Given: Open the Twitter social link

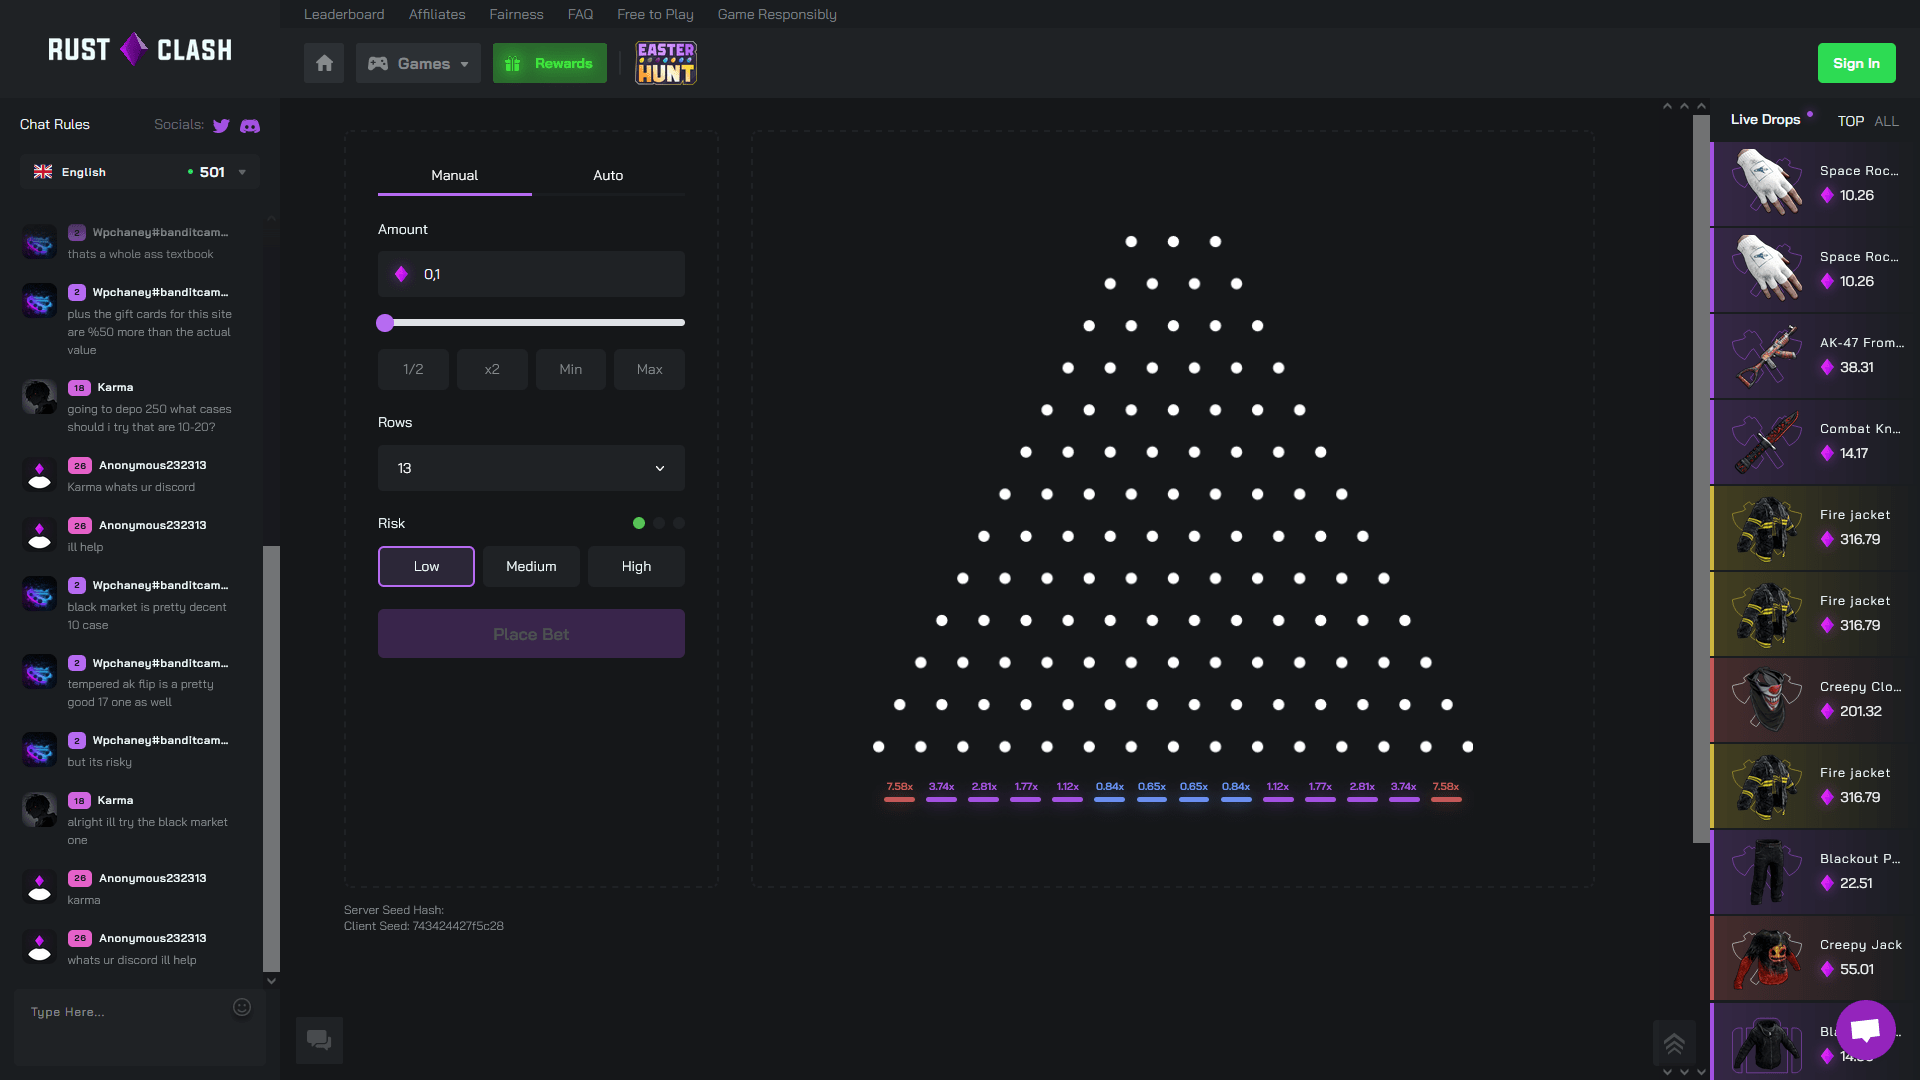Looking at the screenshot, I should pyautogui.click(x=221, y=126).
